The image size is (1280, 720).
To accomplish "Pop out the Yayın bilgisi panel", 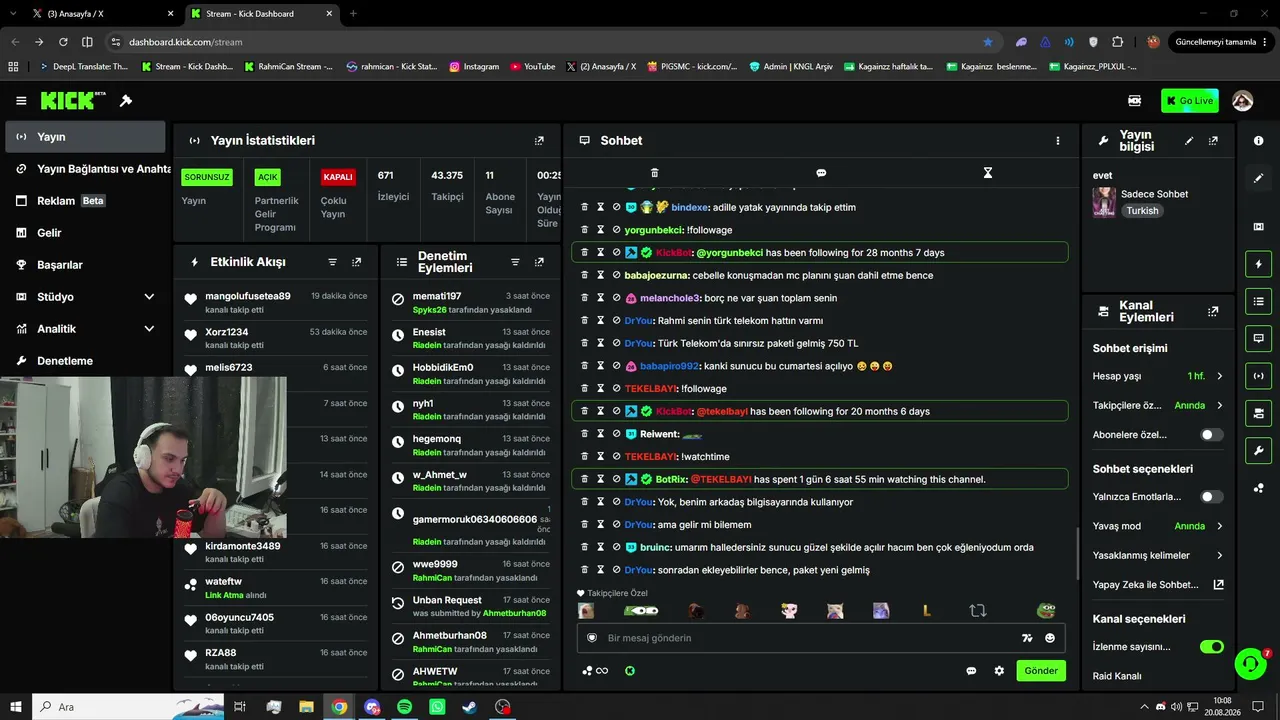I will 1213,141.
